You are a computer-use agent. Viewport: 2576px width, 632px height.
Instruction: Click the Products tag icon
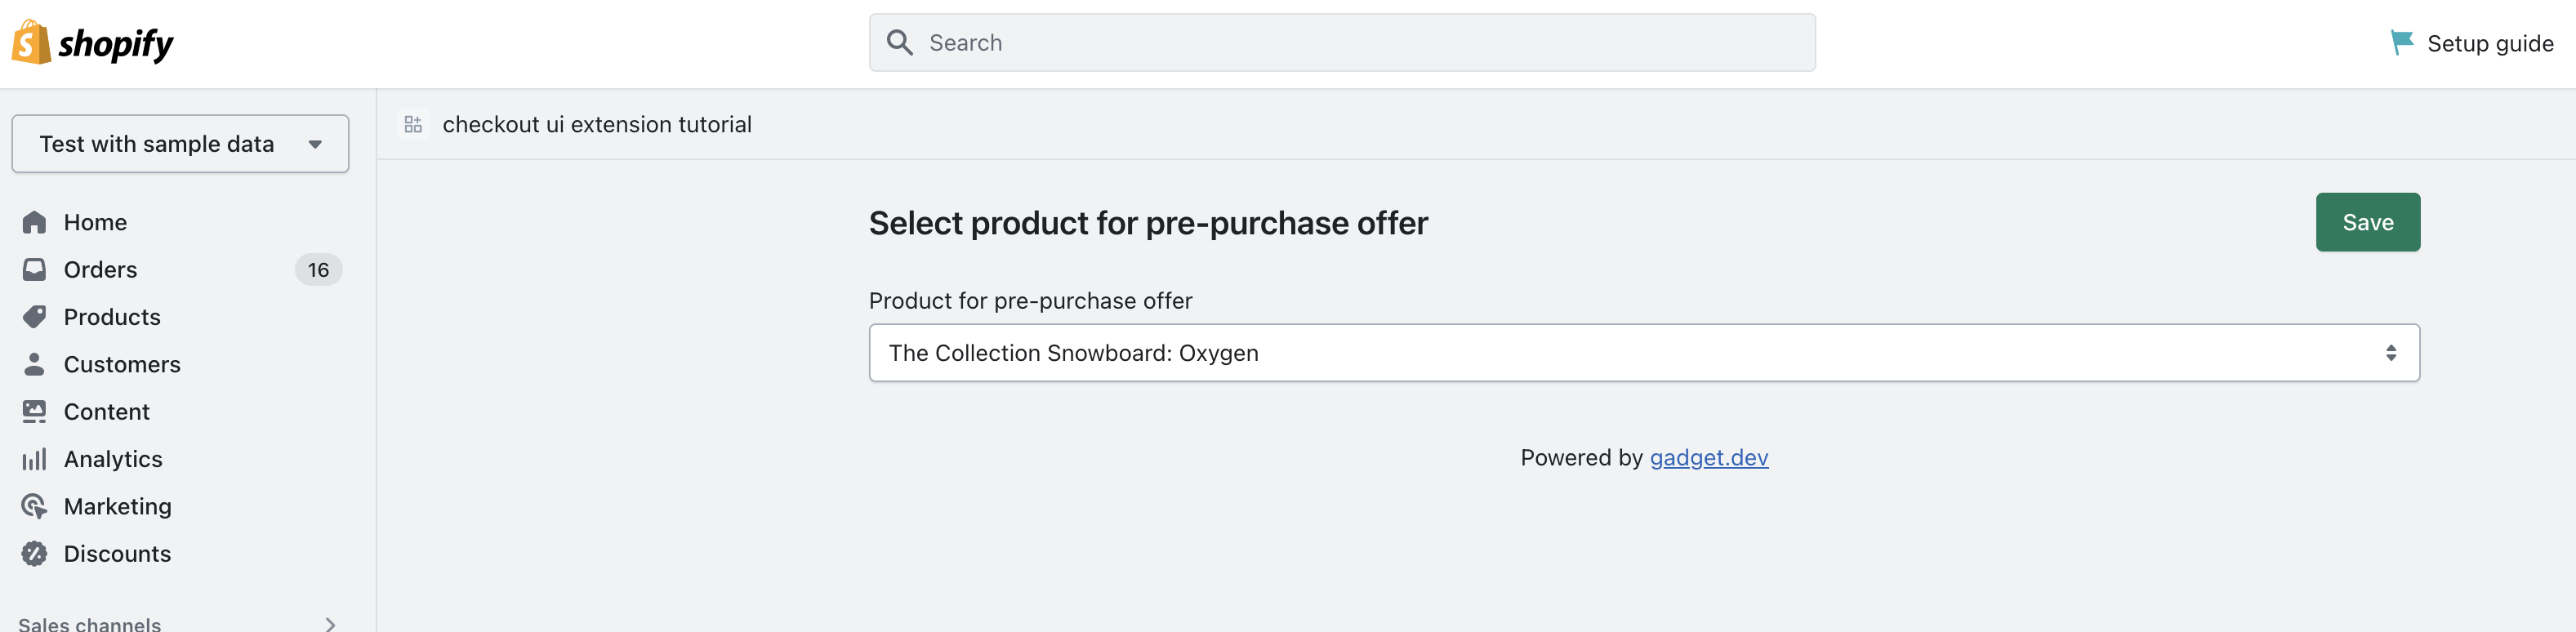pos(34,317)
